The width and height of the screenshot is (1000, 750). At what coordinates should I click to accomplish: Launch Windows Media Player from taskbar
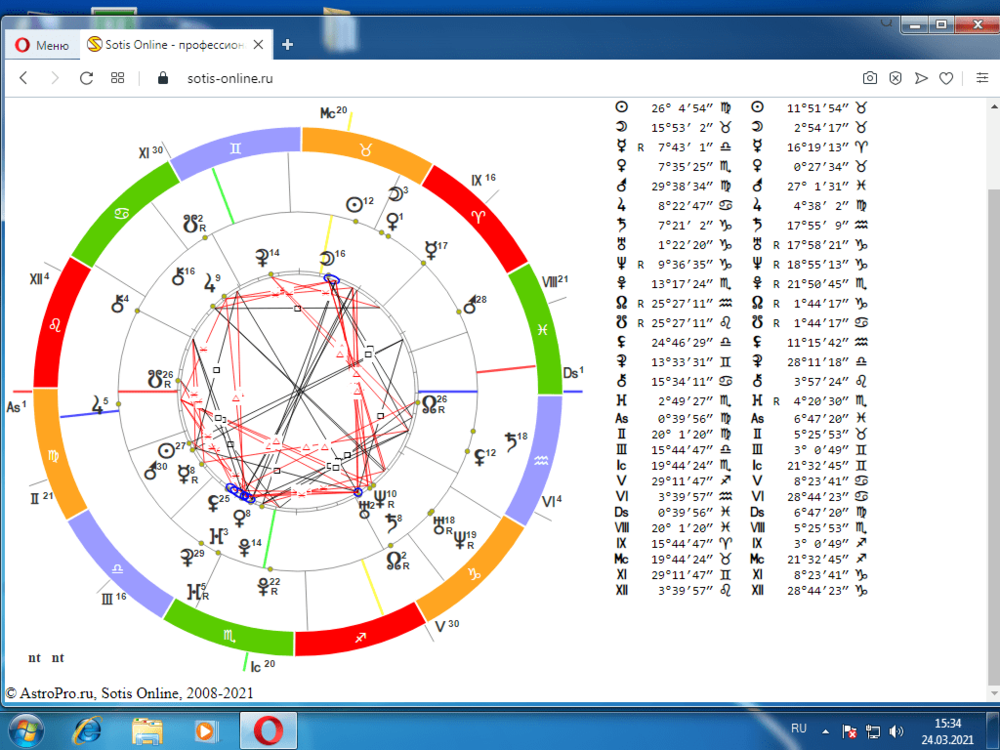[x=205, y=731]
